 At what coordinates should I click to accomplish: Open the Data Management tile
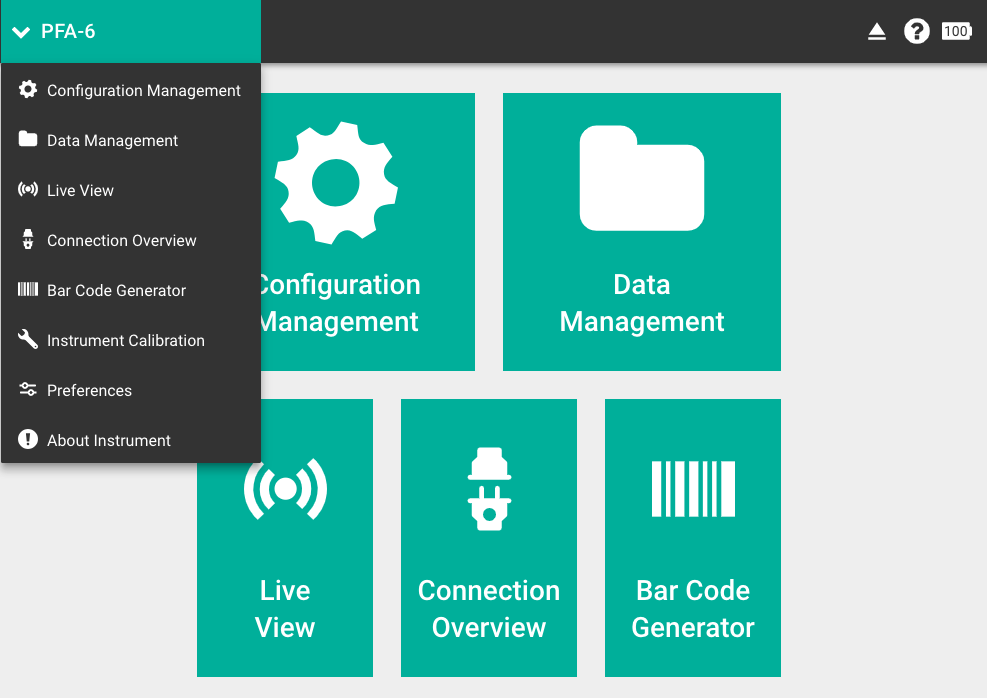coord(641,232)
